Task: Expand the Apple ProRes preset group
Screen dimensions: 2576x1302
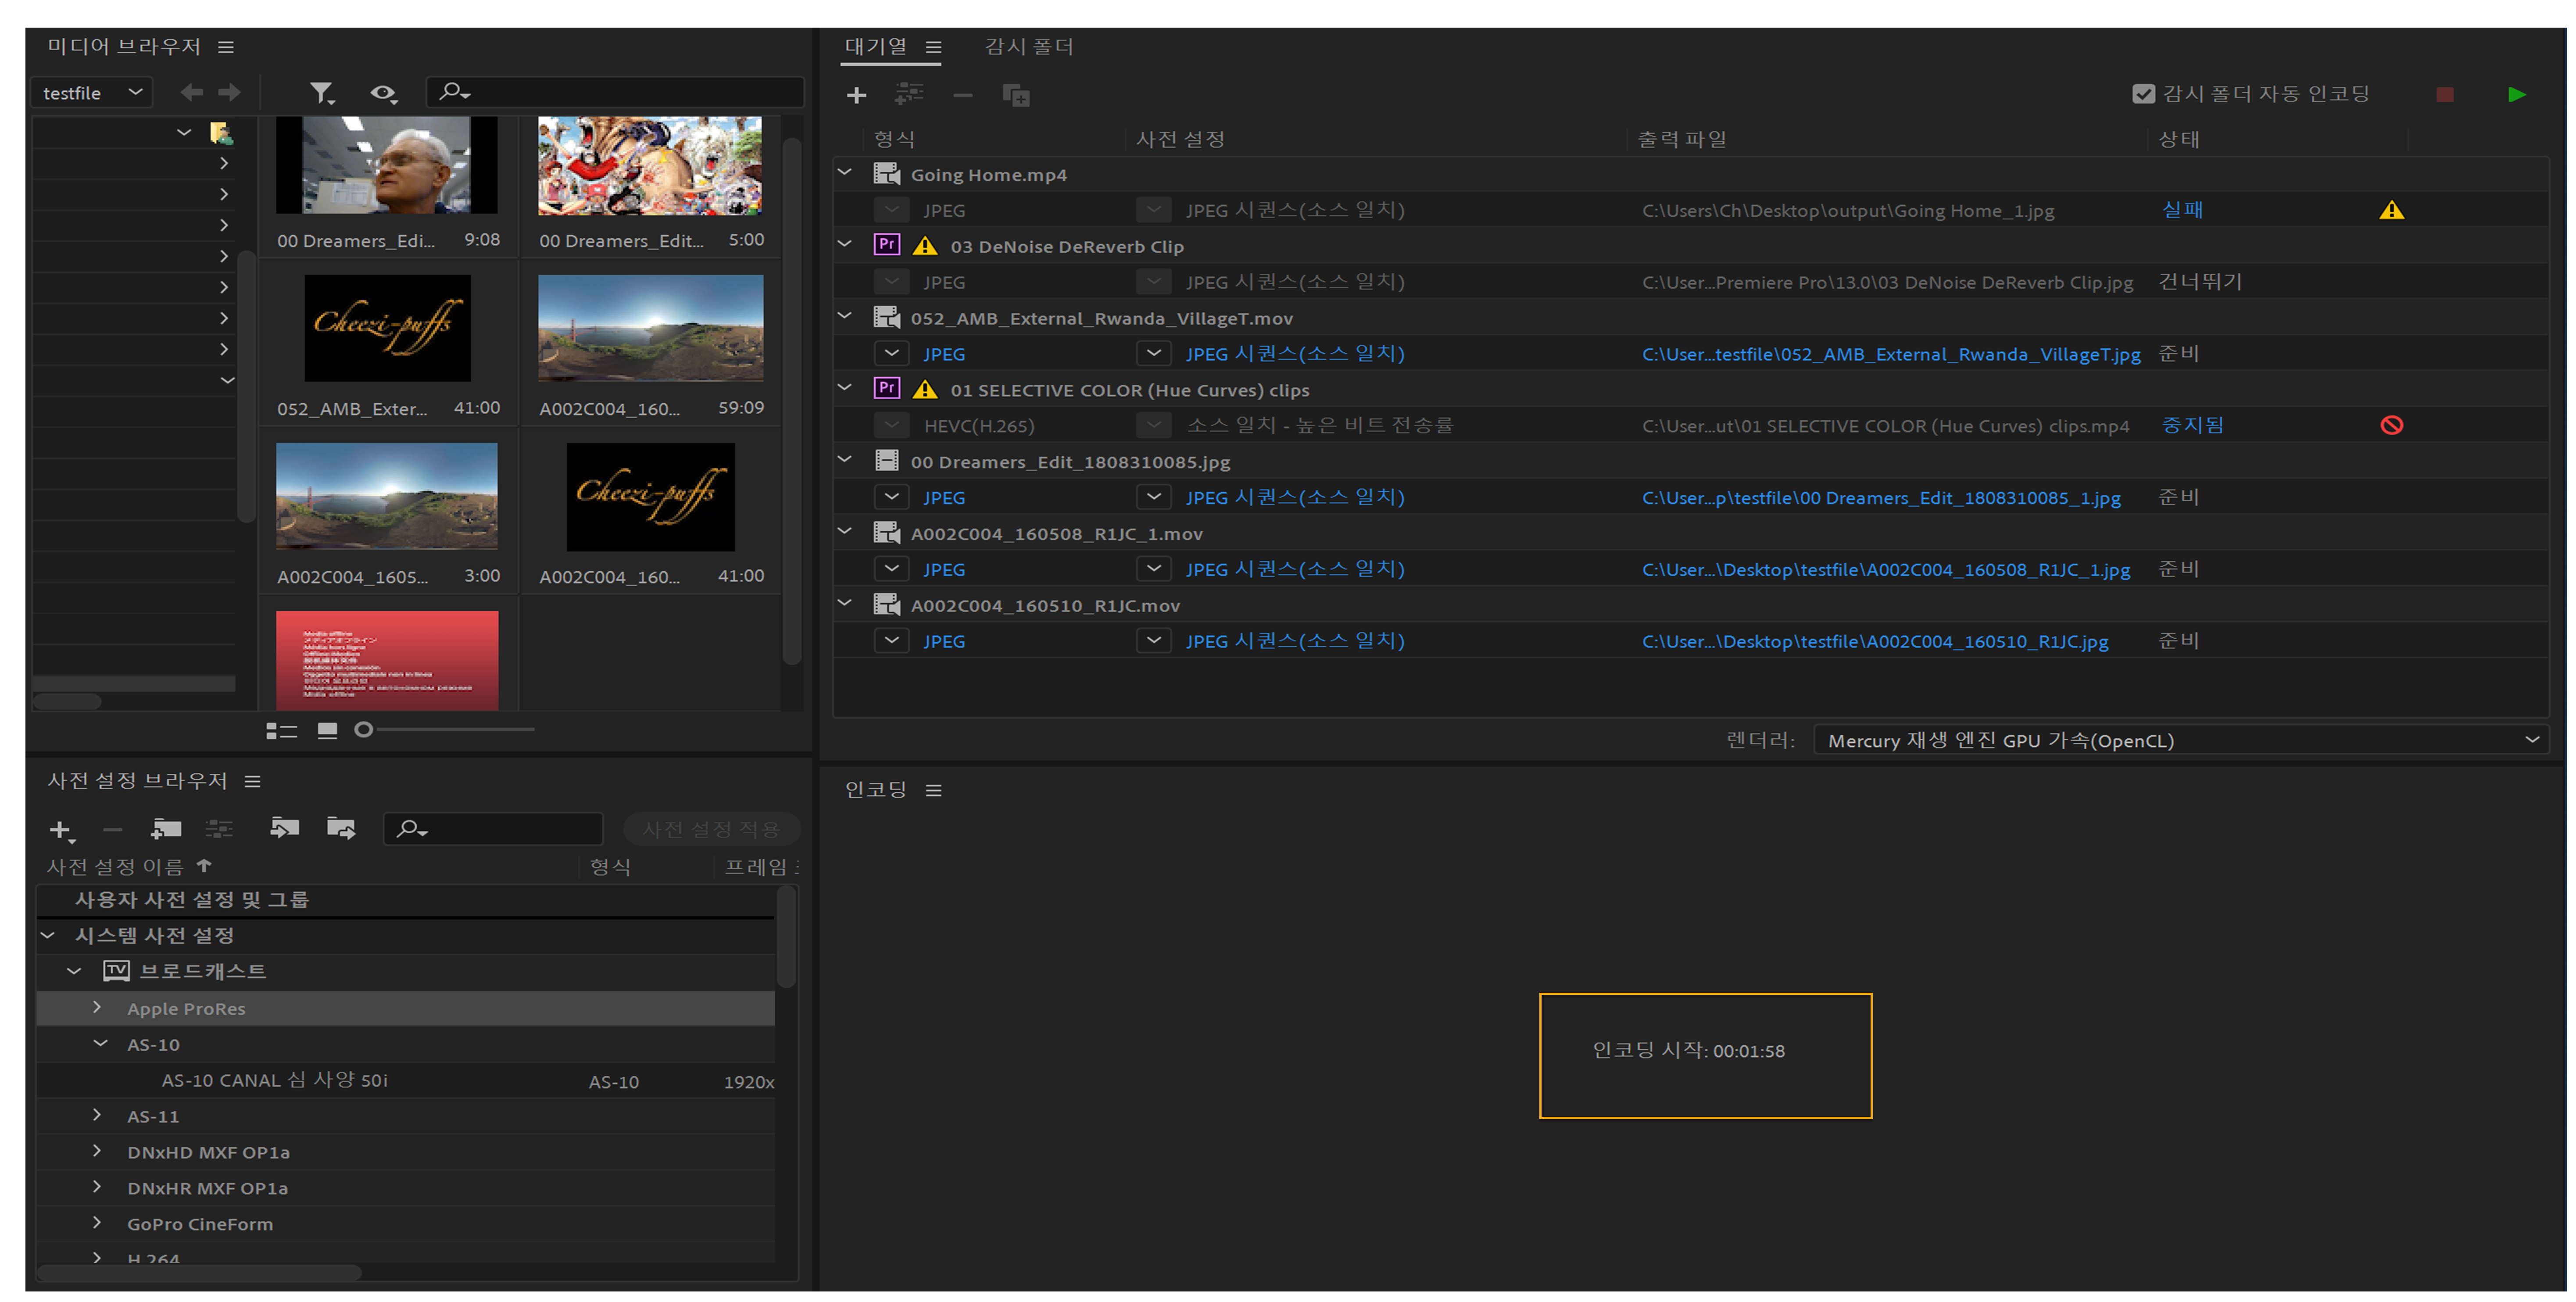Action: [97, 1007]
